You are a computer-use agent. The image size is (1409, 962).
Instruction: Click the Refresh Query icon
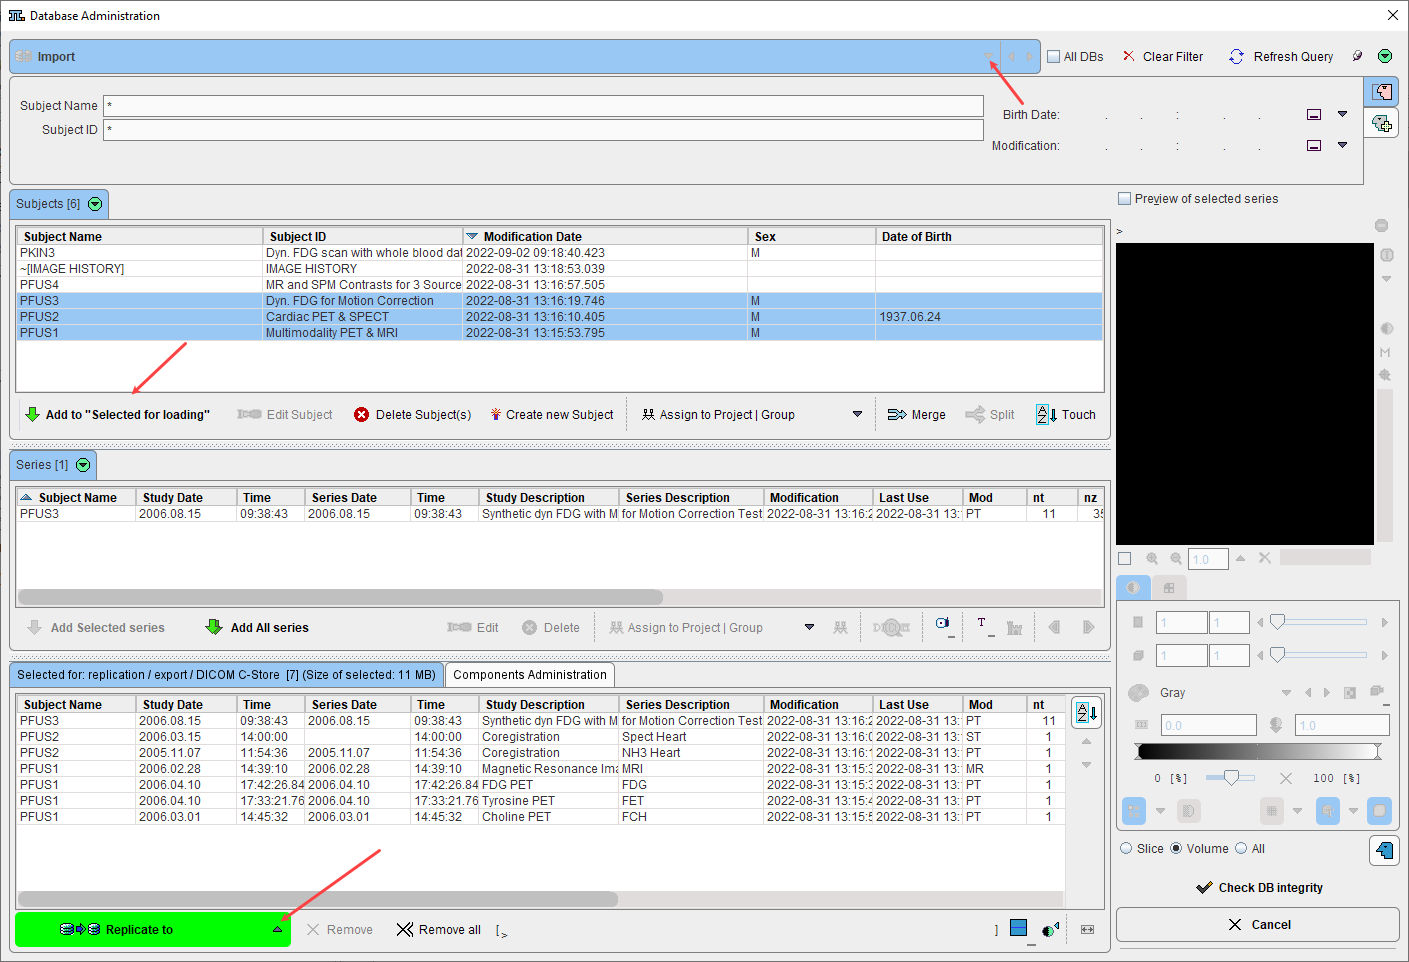(x=1237, y=57)
